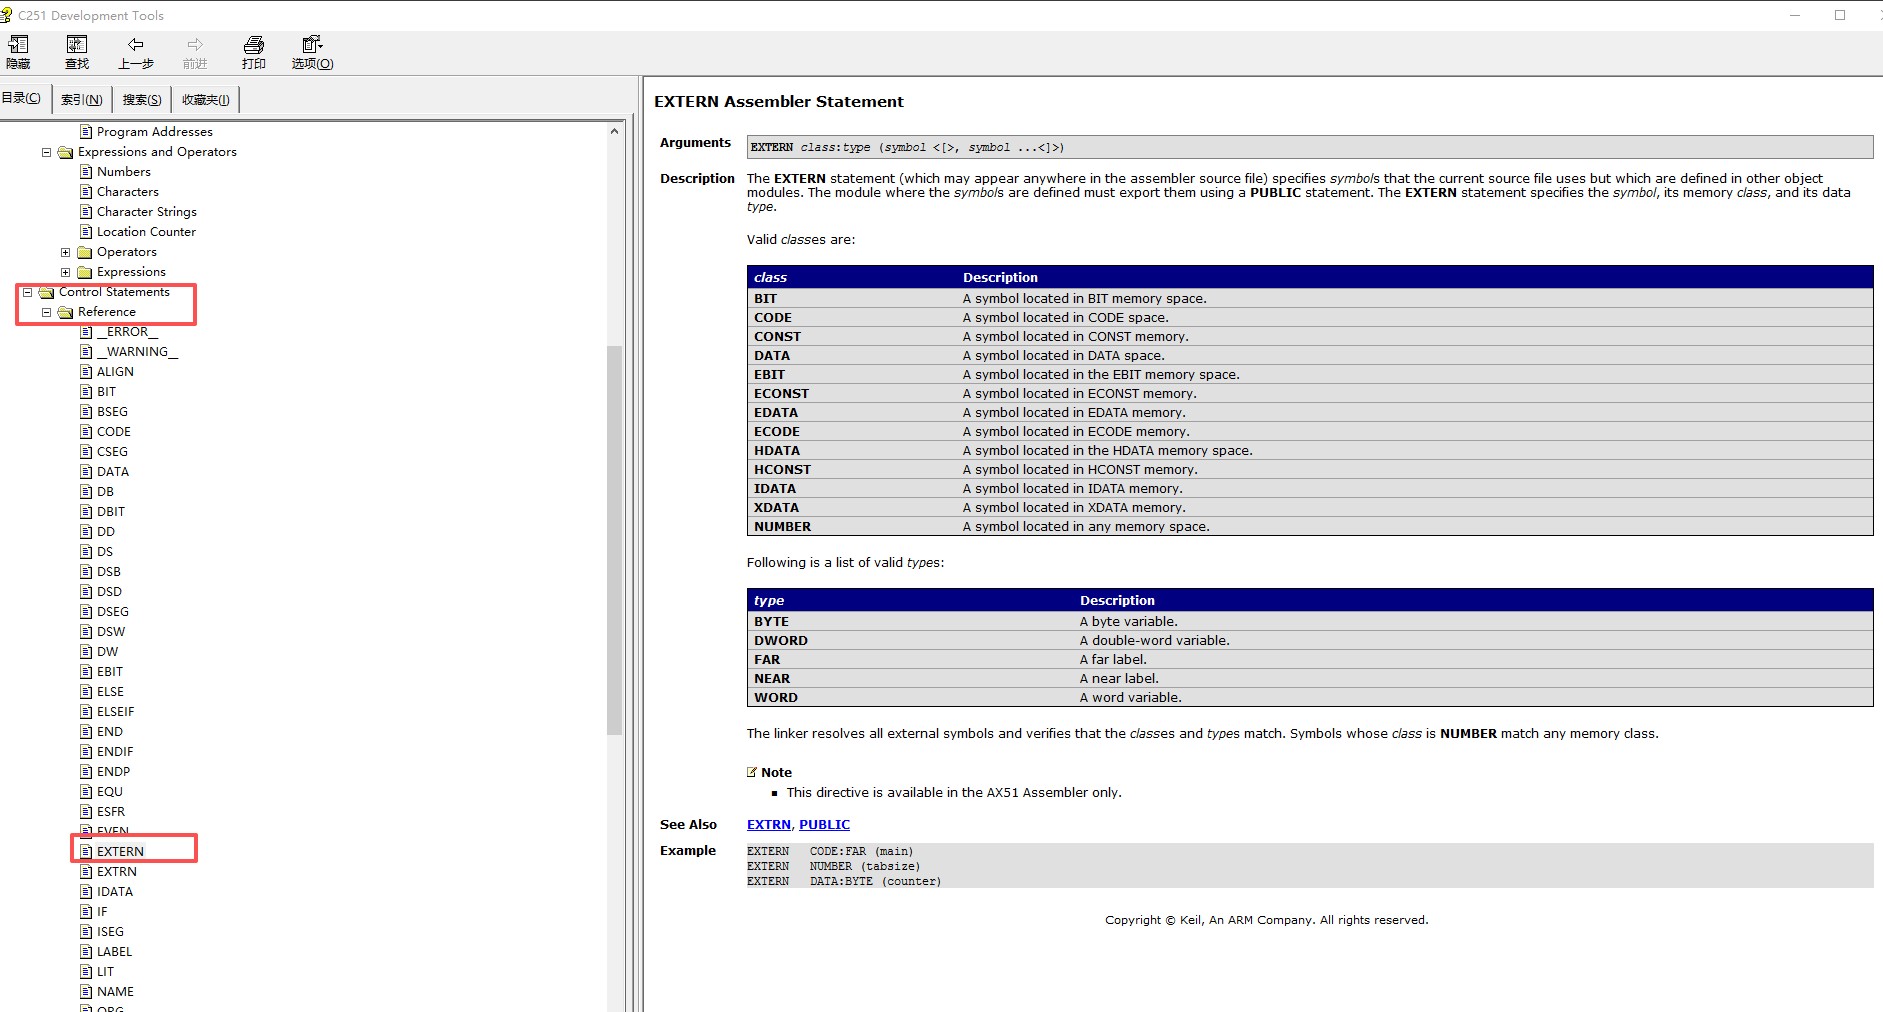
Task: Open the LIT topic in the tree
Action: click(105, 972)
